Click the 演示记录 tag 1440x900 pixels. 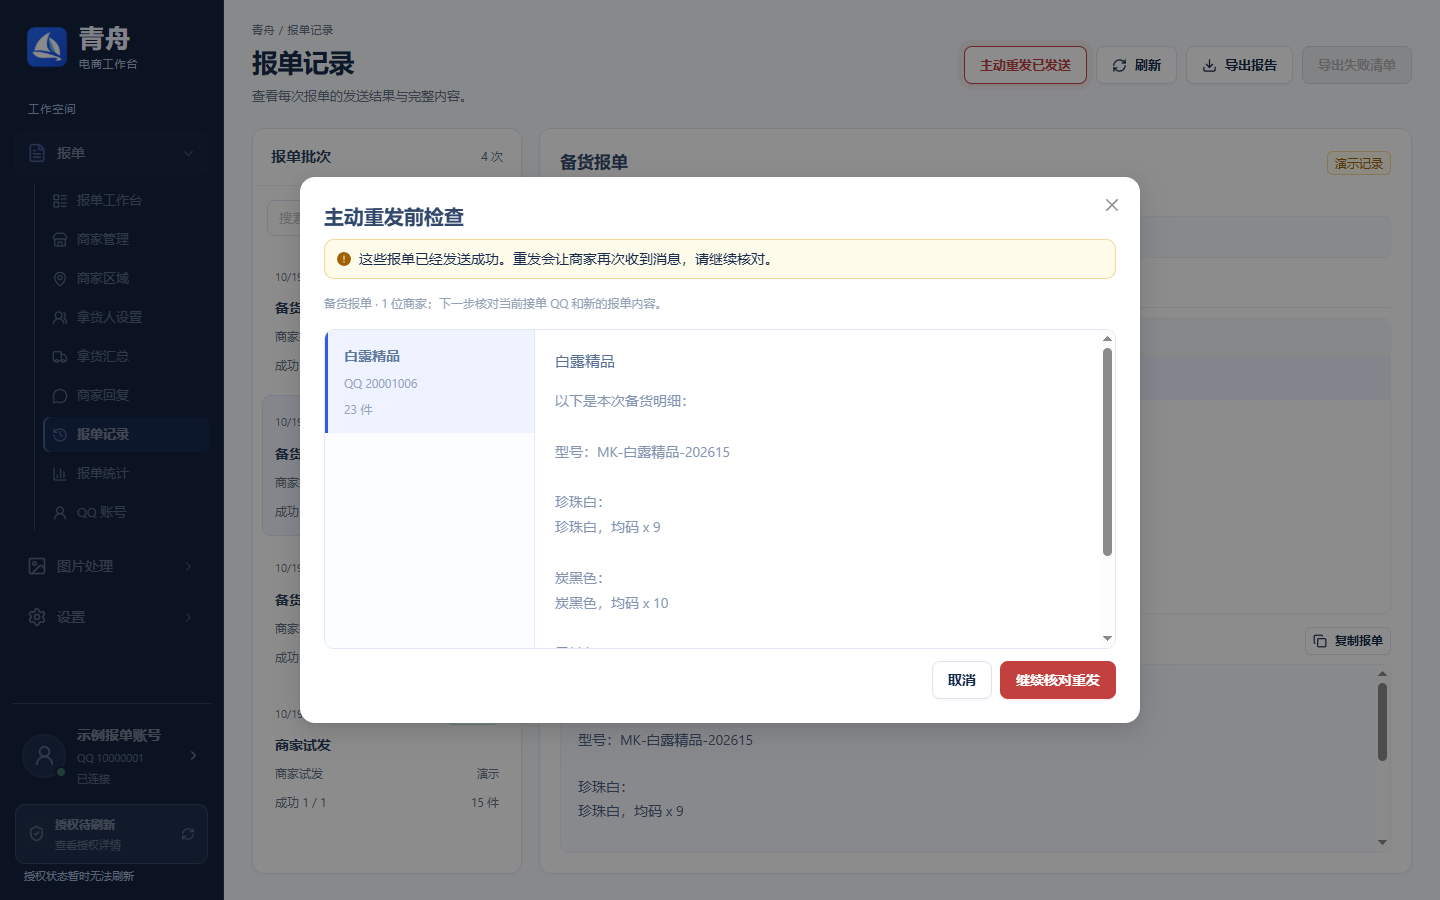tap(1359, 163)
